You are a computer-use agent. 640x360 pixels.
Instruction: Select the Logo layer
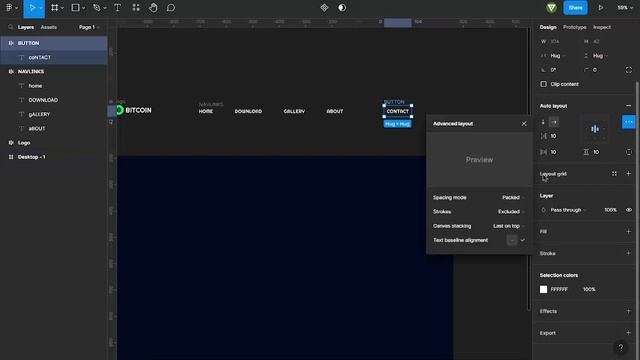click(x=53, y=143)
